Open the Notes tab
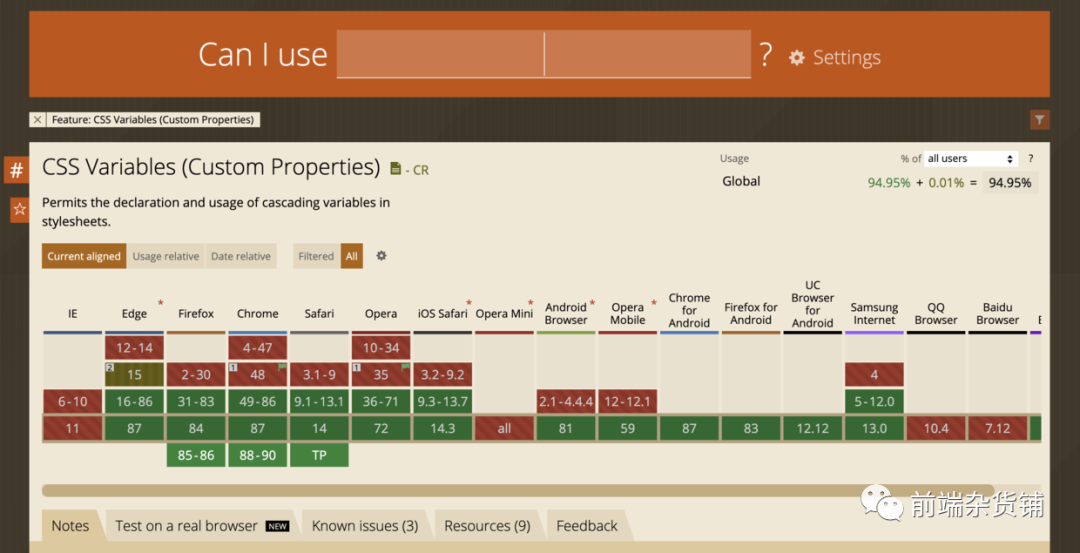1080x553 pixels. pyautogui.click(x=70, y=526)
